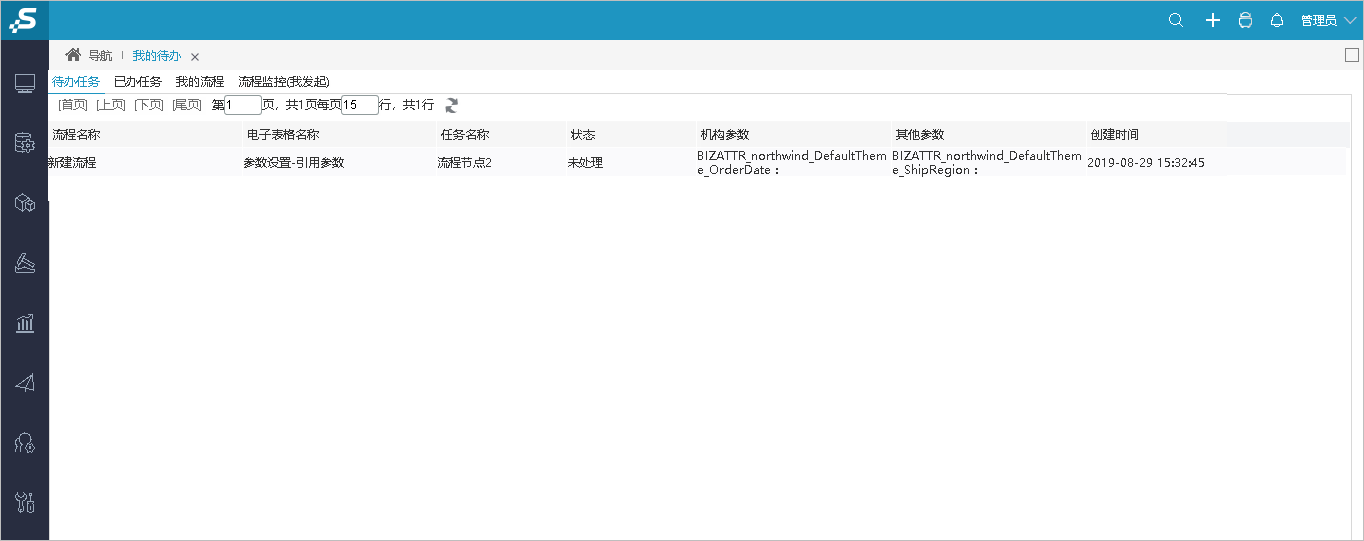This screenshot has width=1364, height=541.
Task: Open the data connection gear sidebar icon
Action: click(25, 143)
